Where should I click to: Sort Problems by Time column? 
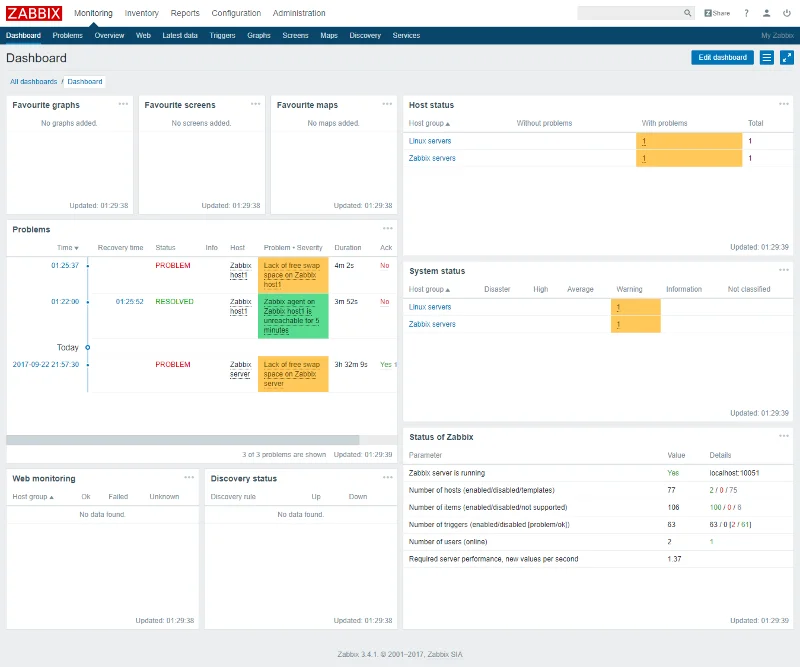coord(67,248)
